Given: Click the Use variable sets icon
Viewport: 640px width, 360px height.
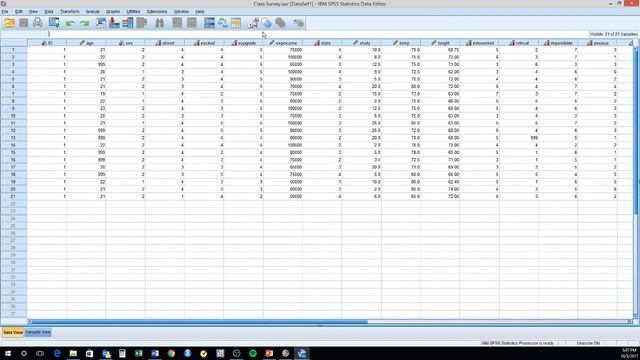Looking at the screenshot, I should tap(266, 23).
